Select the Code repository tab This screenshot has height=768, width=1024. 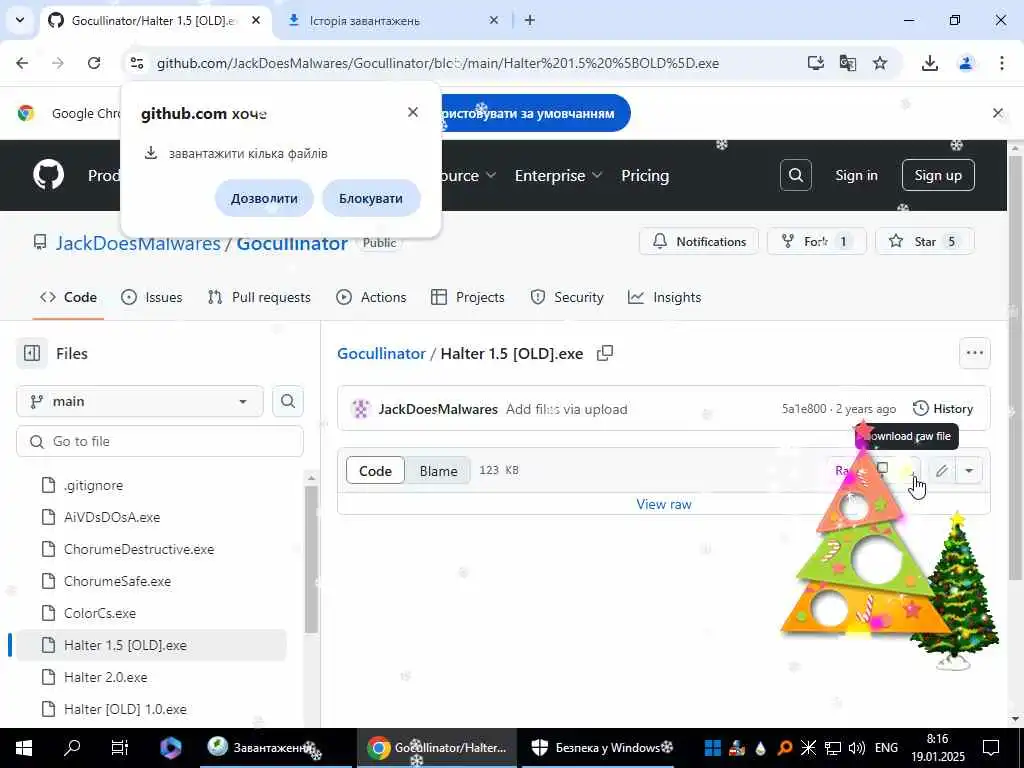(69, 297)
